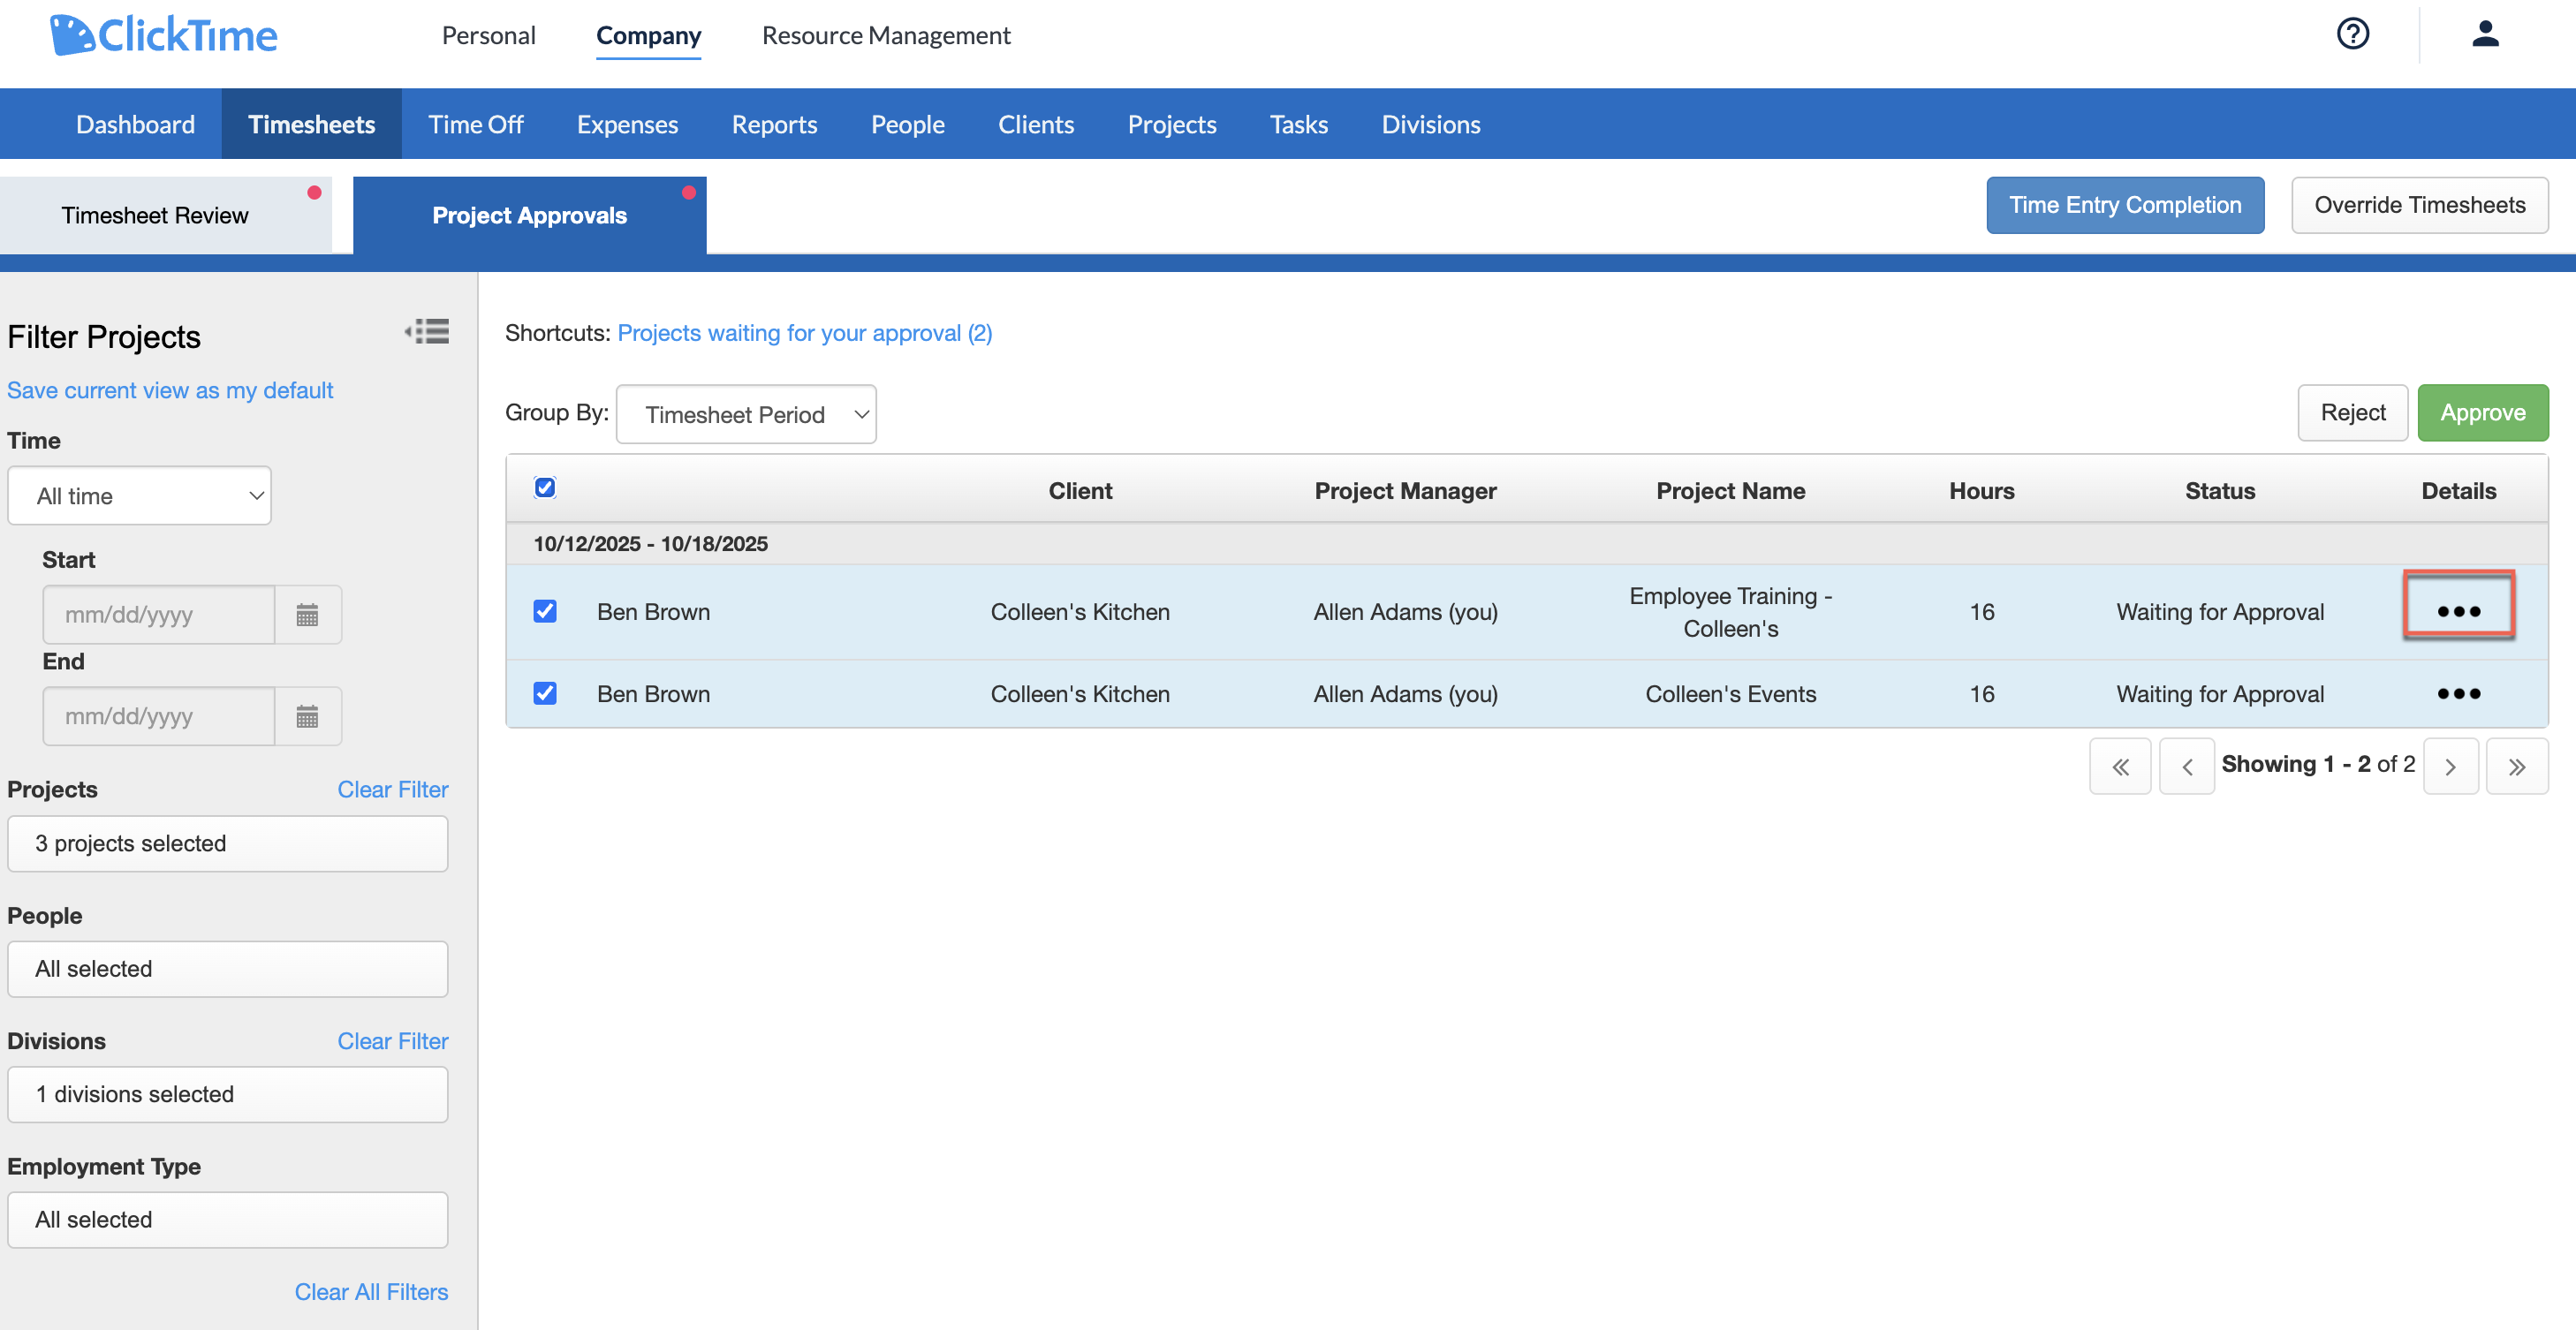
Task: Open Projects waiting for your approval shortcut
Action: (805, 333)
